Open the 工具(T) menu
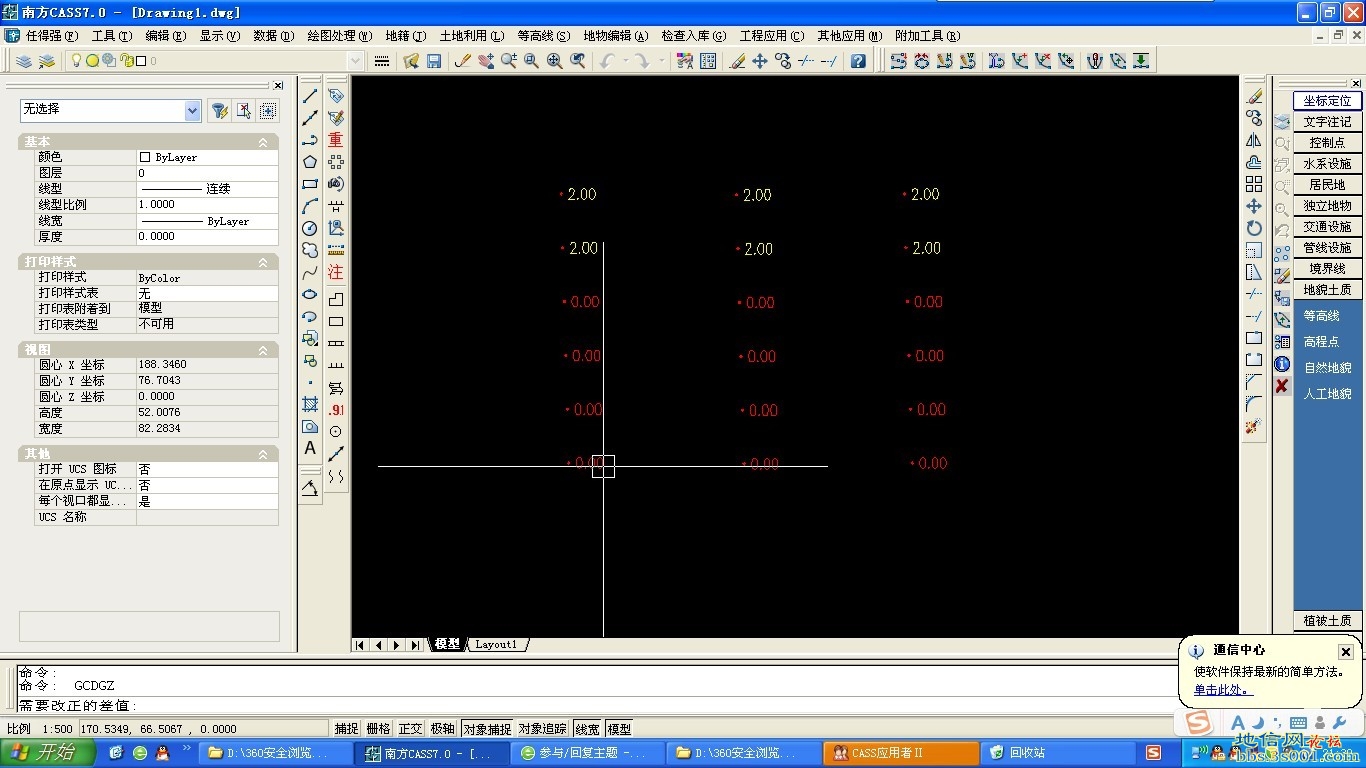This screenshot has width=1366, height=768. (112, 35)
